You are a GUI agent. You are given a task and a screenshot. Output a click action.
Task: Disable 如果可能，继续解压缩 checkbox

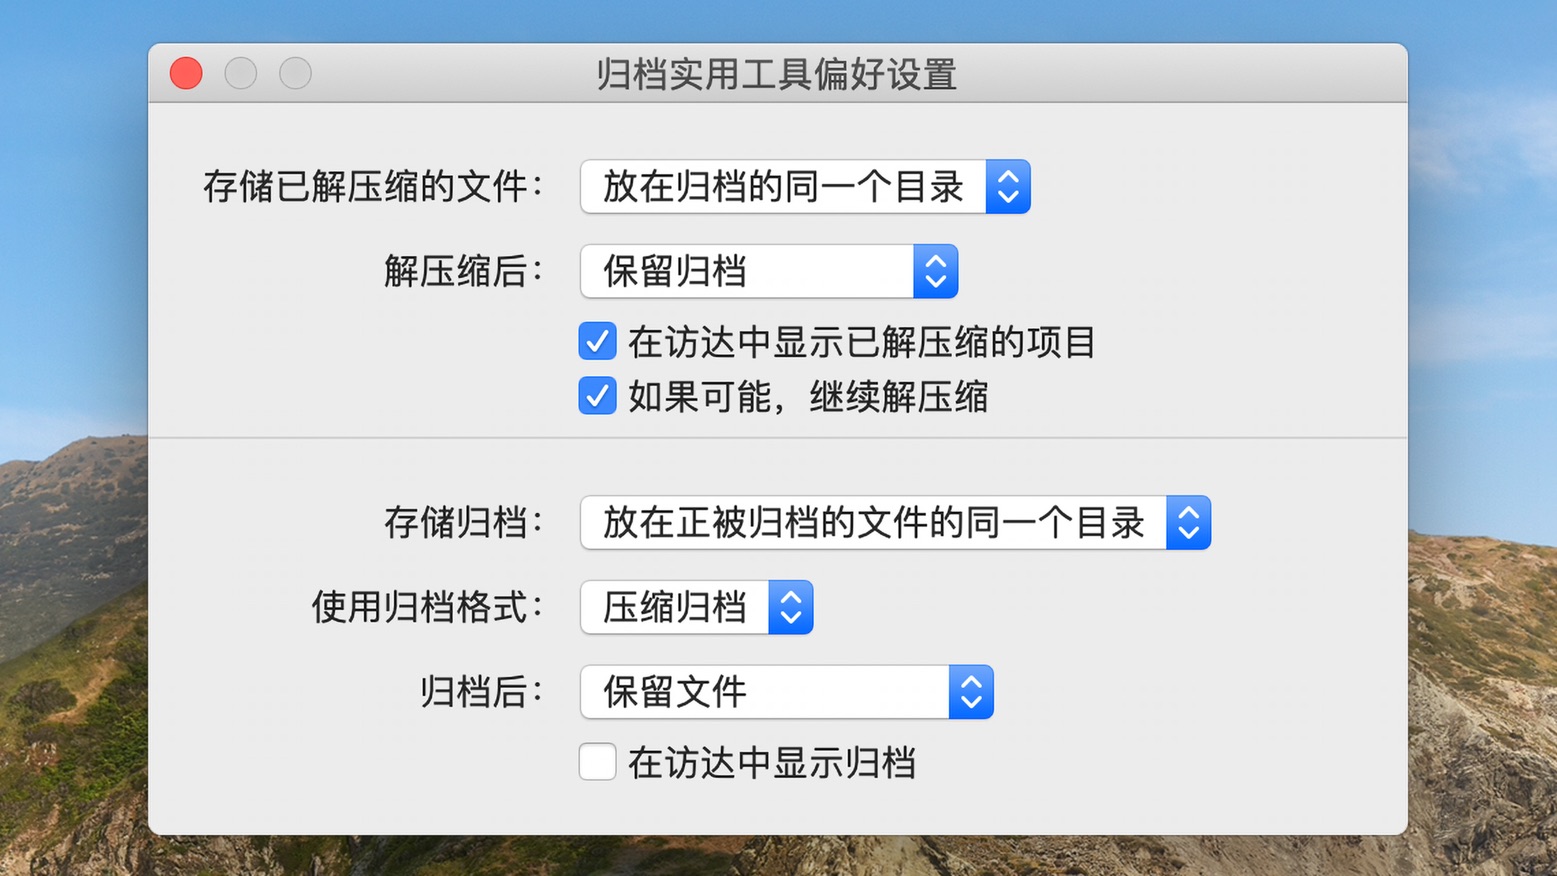(x=597, y=396)
